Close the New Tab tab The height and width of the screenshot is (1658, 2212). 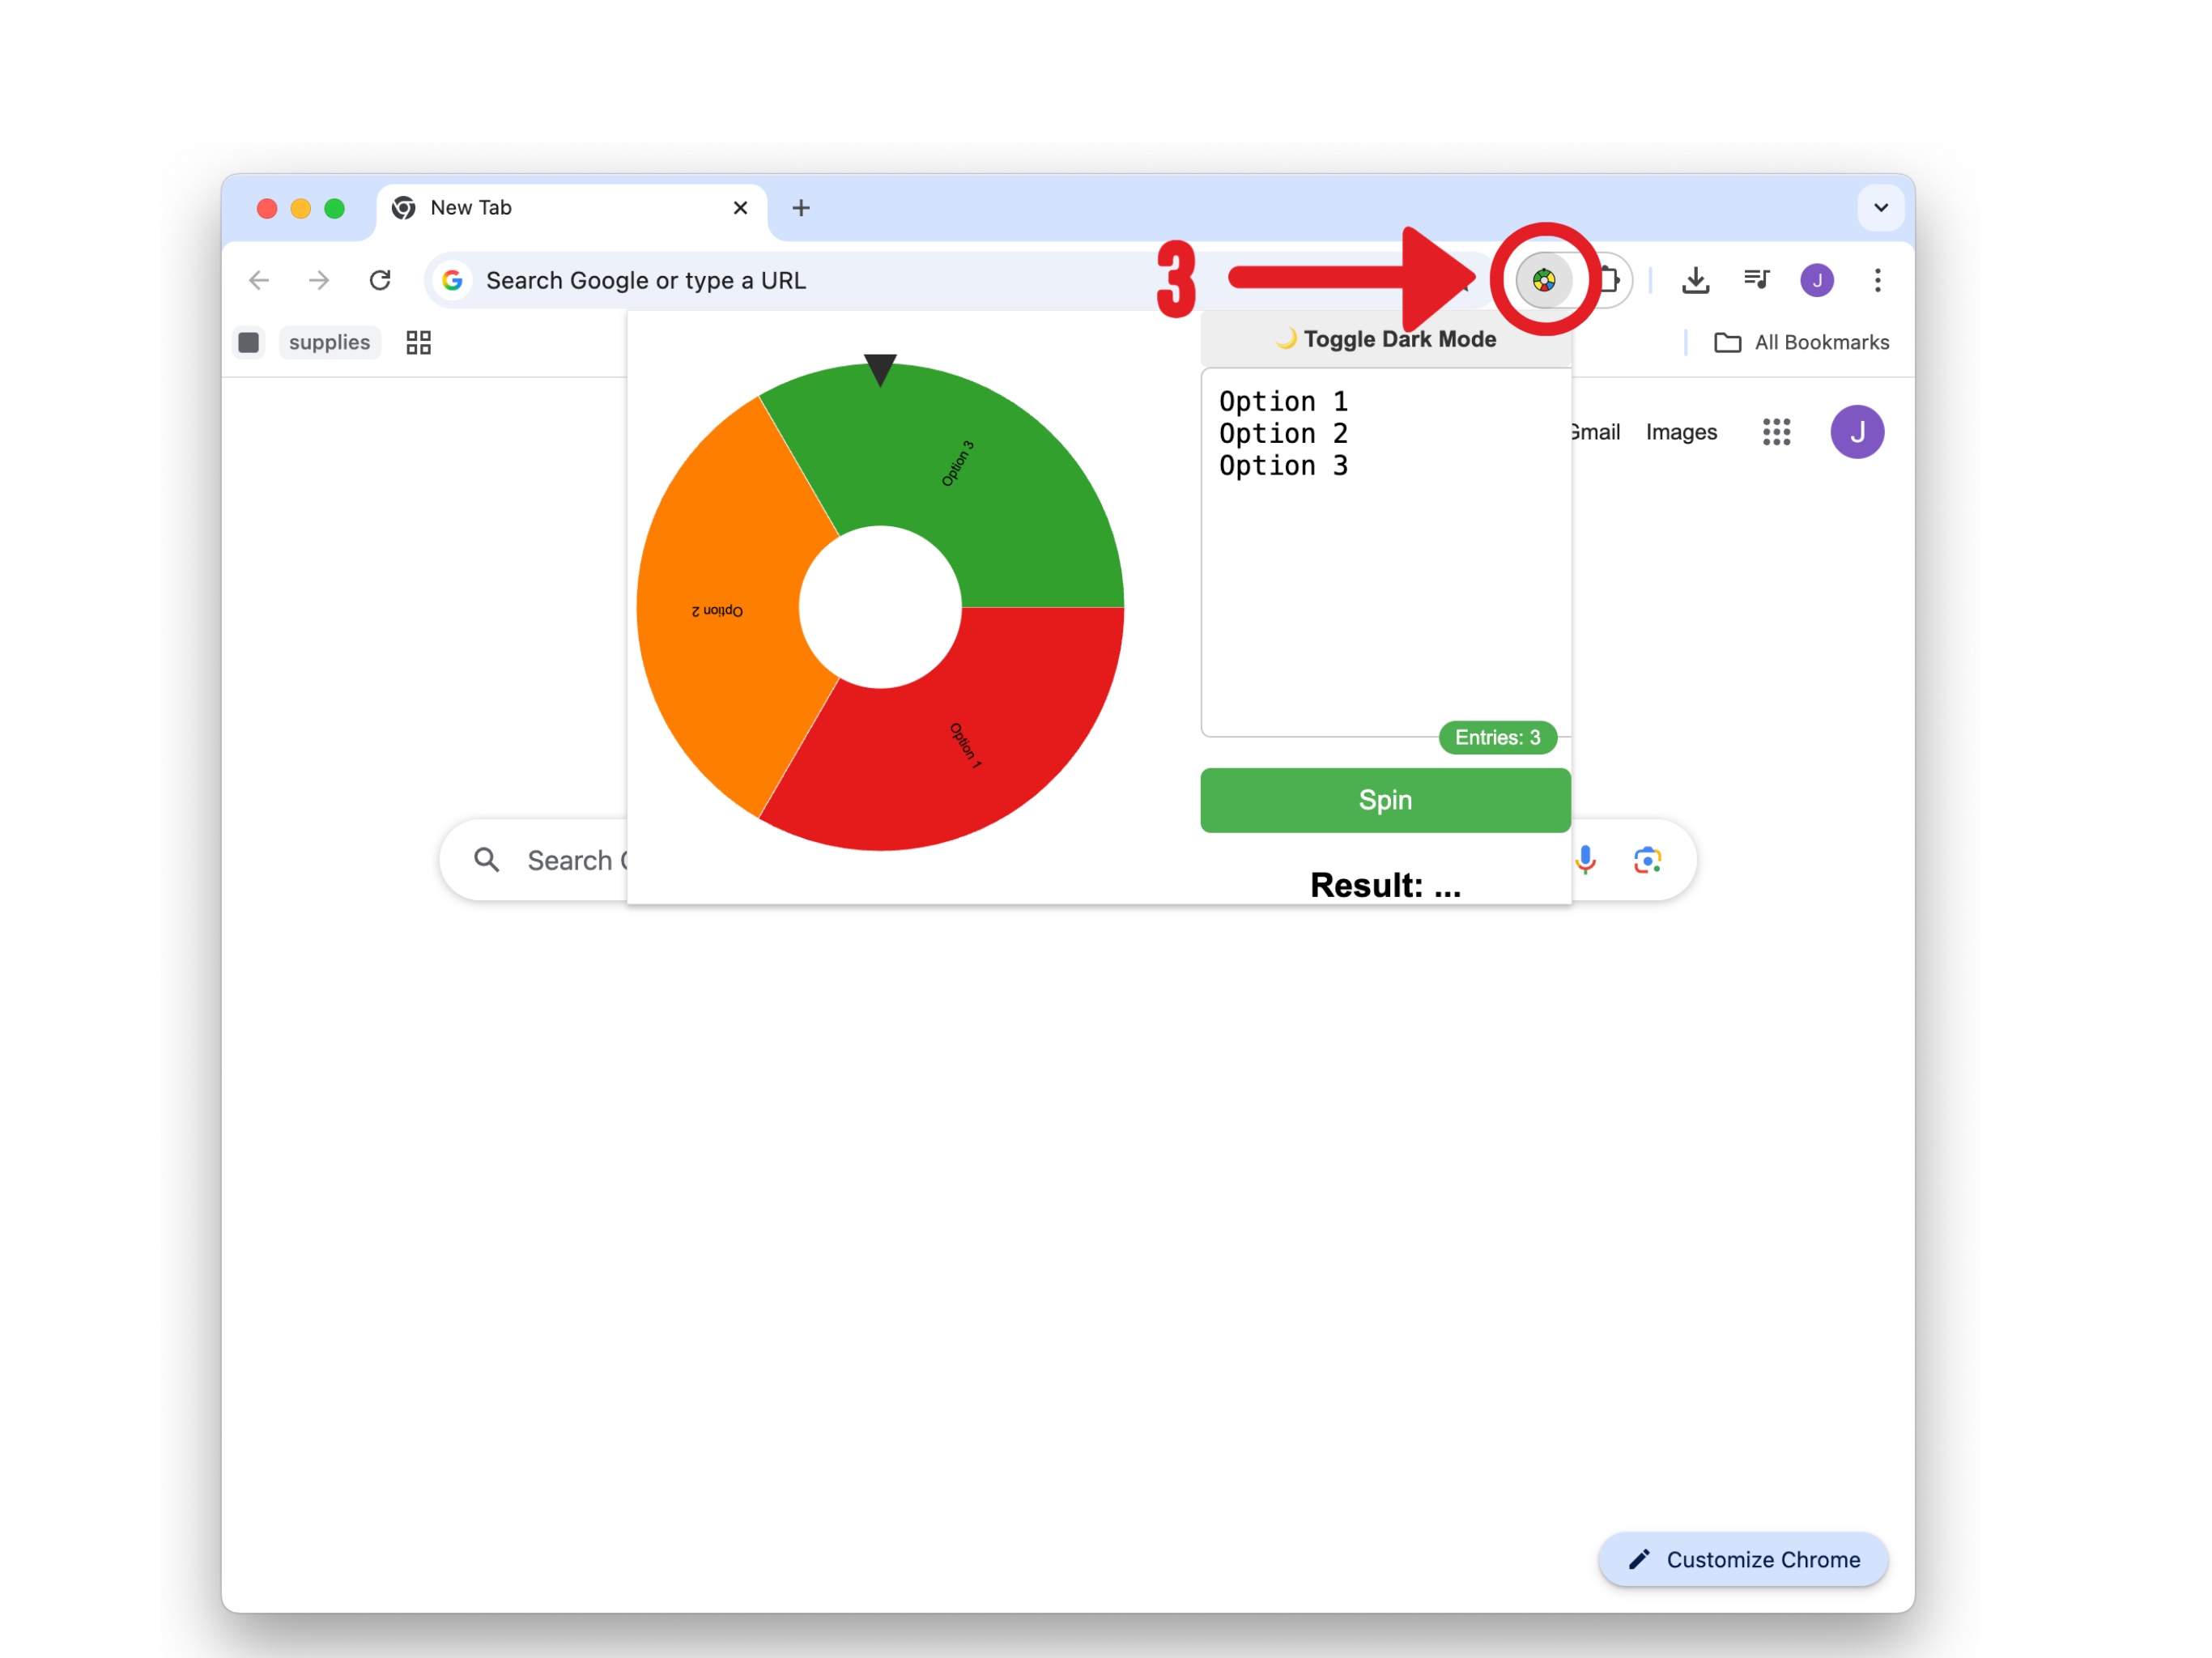(x=740, y=208)
